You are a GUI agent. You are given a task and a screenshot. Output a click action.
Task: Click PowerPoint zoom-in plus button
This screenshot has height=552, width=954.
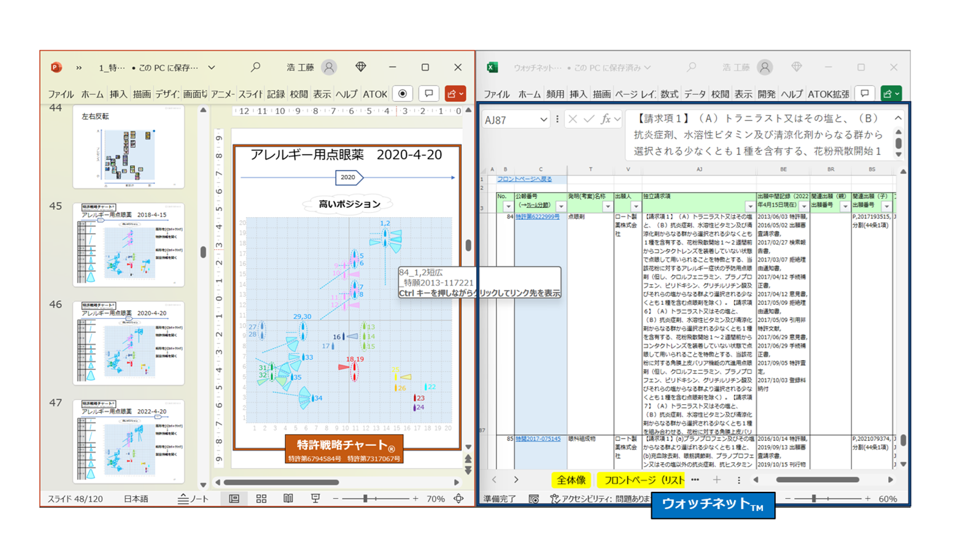pyautogui.click(x=416, y=498)
